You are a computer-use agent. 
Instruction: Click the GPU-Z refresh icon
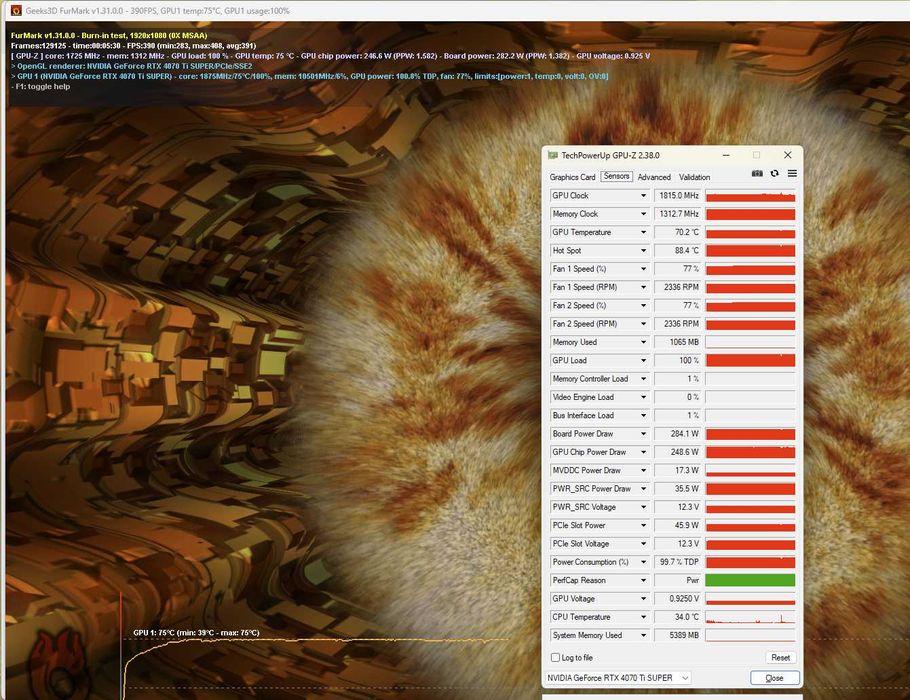774,174
